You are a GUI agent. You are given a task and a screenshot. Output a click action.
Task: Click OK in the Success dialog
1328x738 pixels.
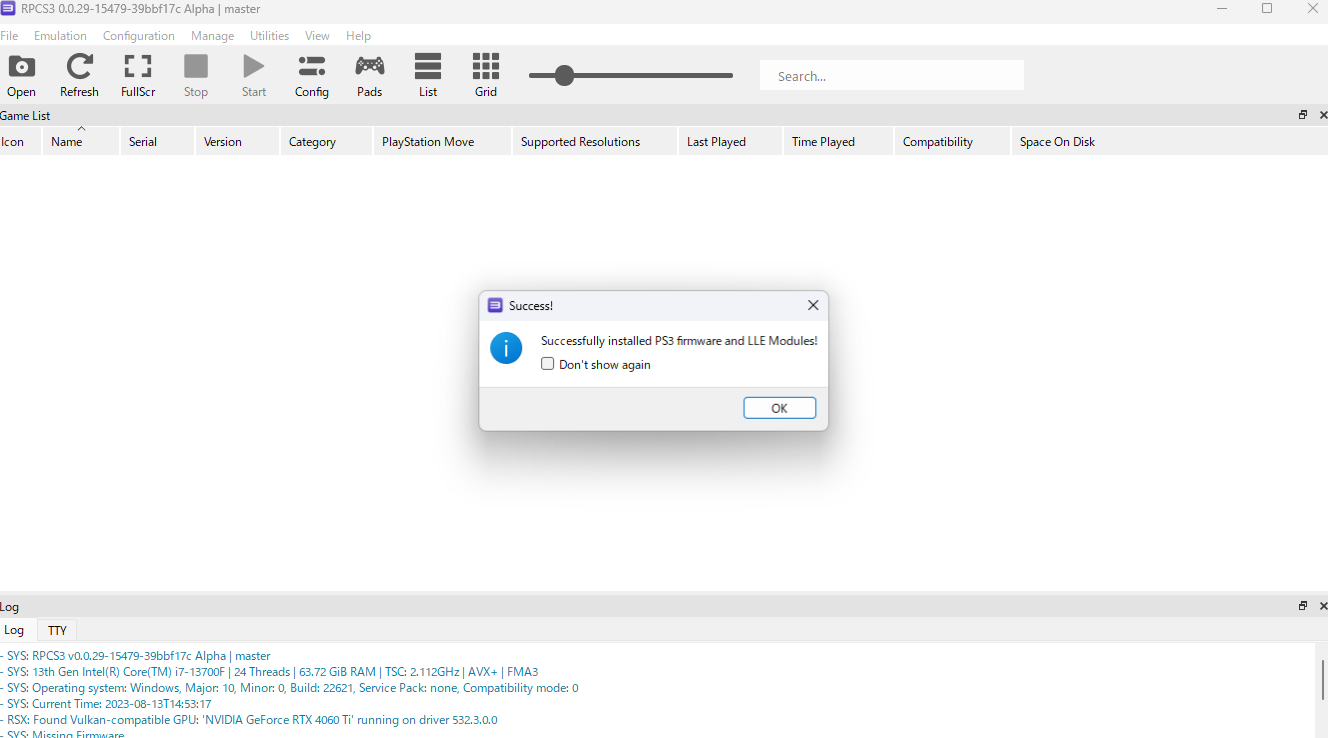click(x=780, y=408)
